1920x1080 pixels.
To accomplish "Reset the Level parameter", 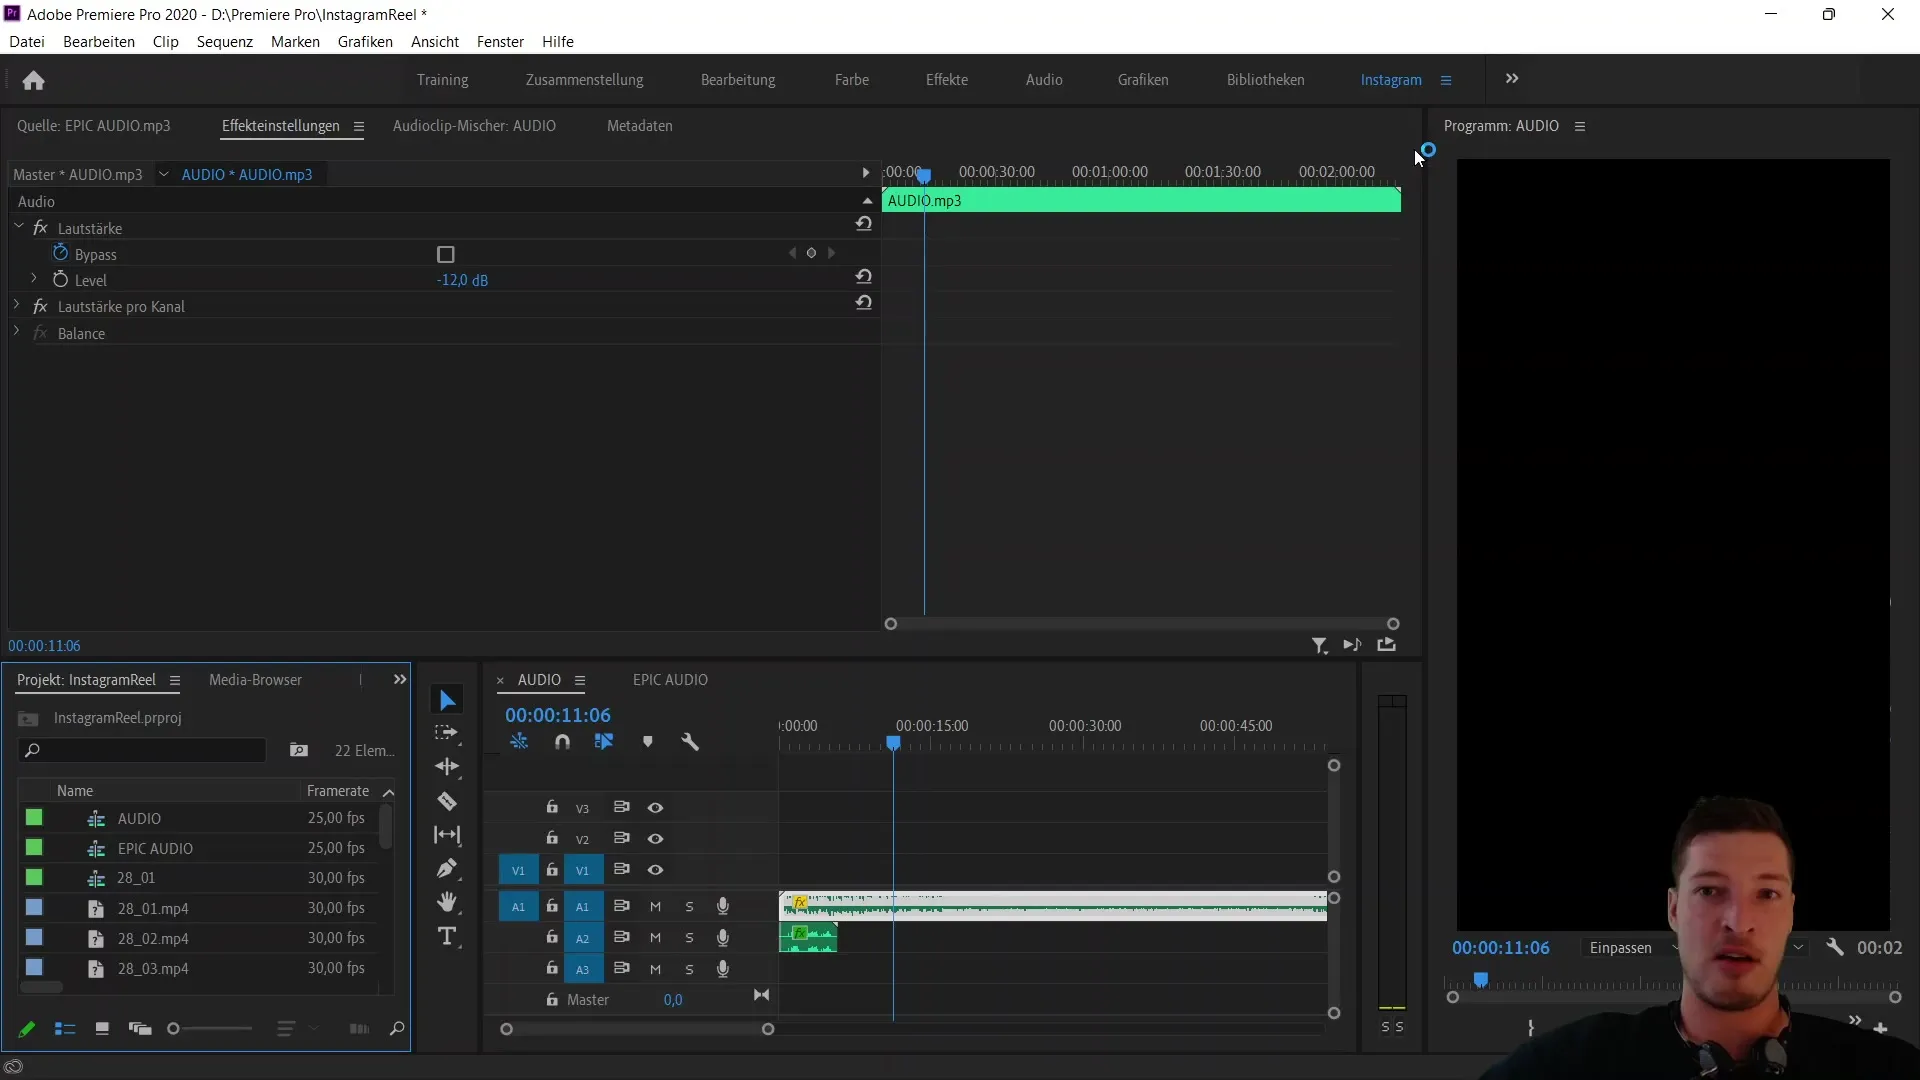I will pyautogui.click(x=864, y=277).
